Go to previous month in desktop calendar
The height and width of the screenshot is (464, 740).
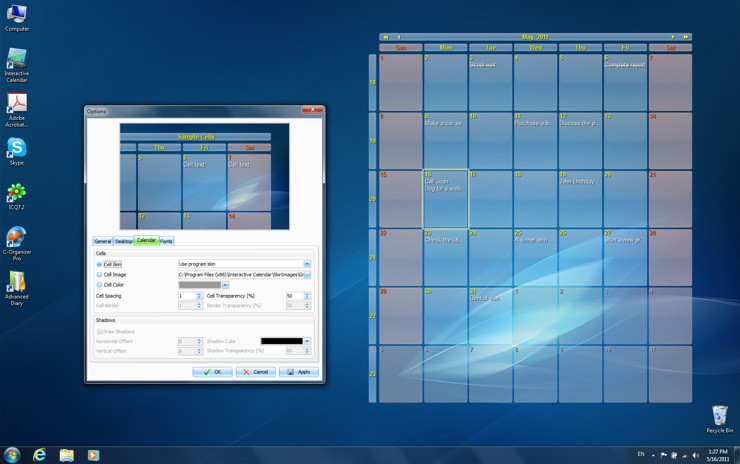[x=399, y=37]
